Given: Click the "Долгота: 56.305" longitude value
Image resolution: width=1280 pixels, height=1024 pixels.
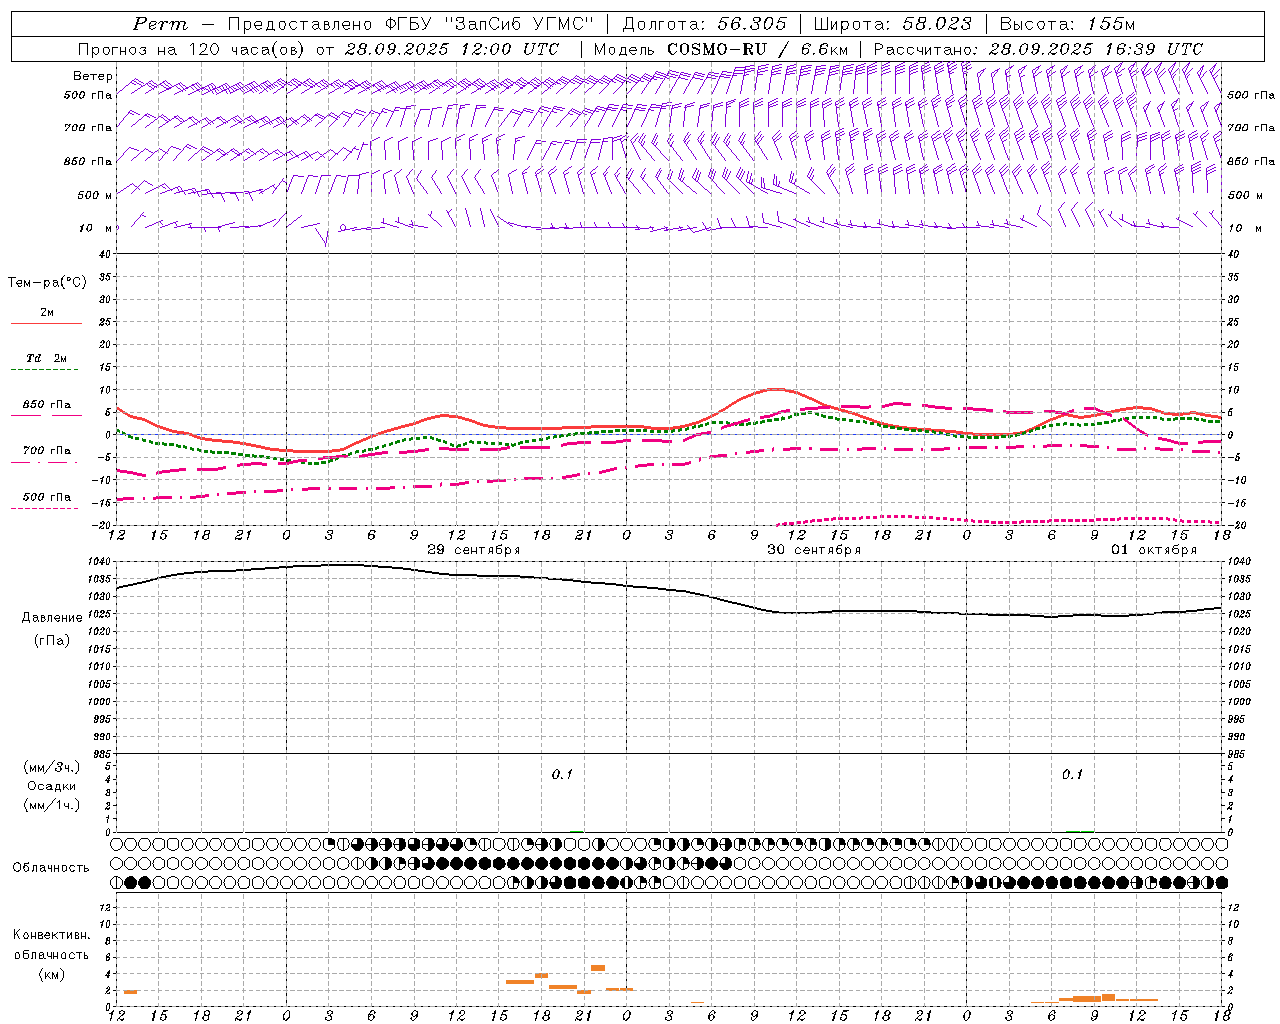Looking at the screenshot, I should (704, 24).
